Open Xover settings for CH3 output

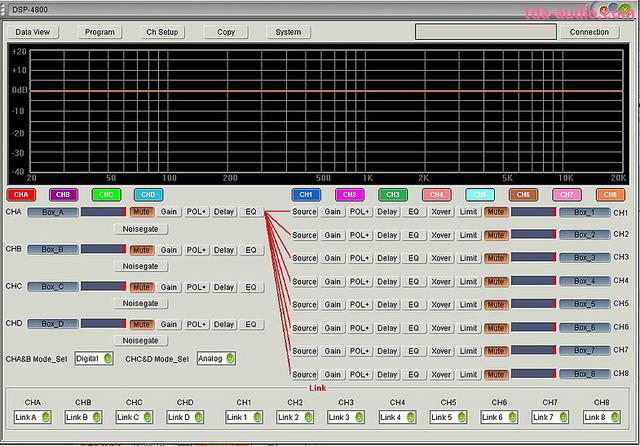point(441,258)
